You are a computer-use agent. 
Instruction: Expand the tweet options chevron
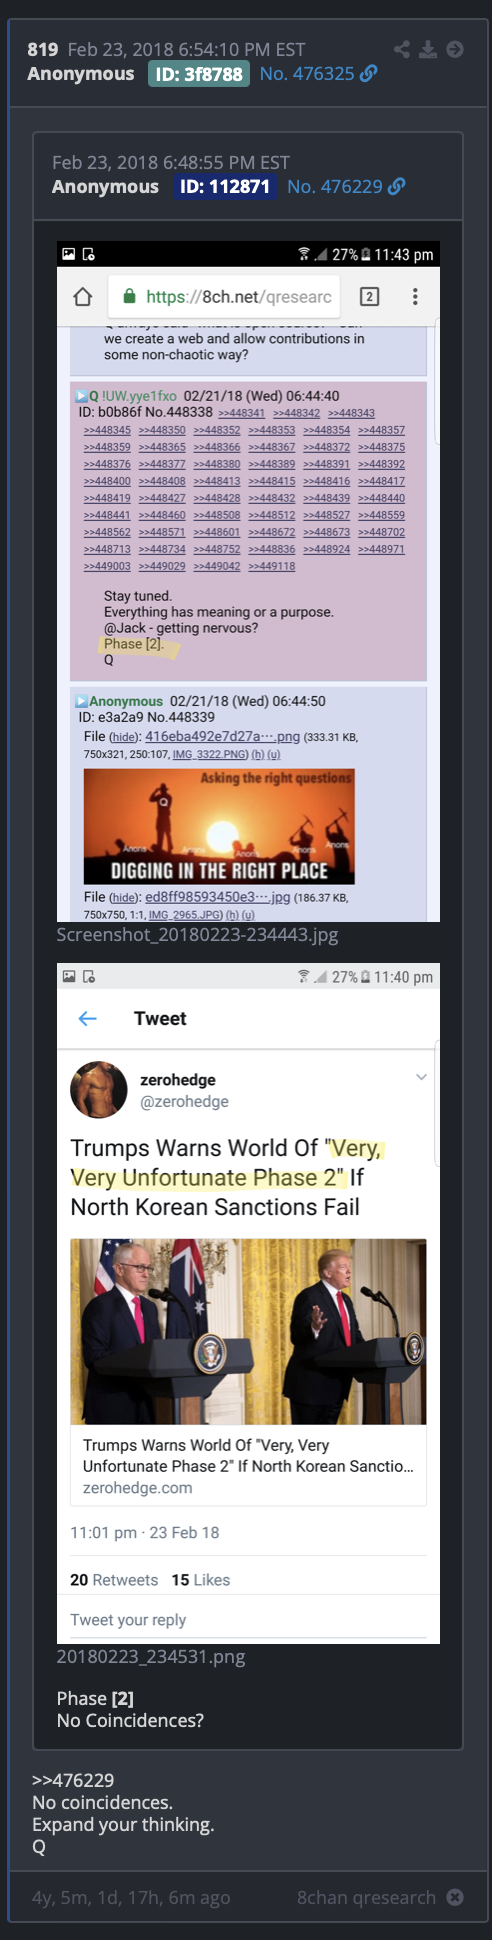pyautogui.click(x=422, y=1077)
